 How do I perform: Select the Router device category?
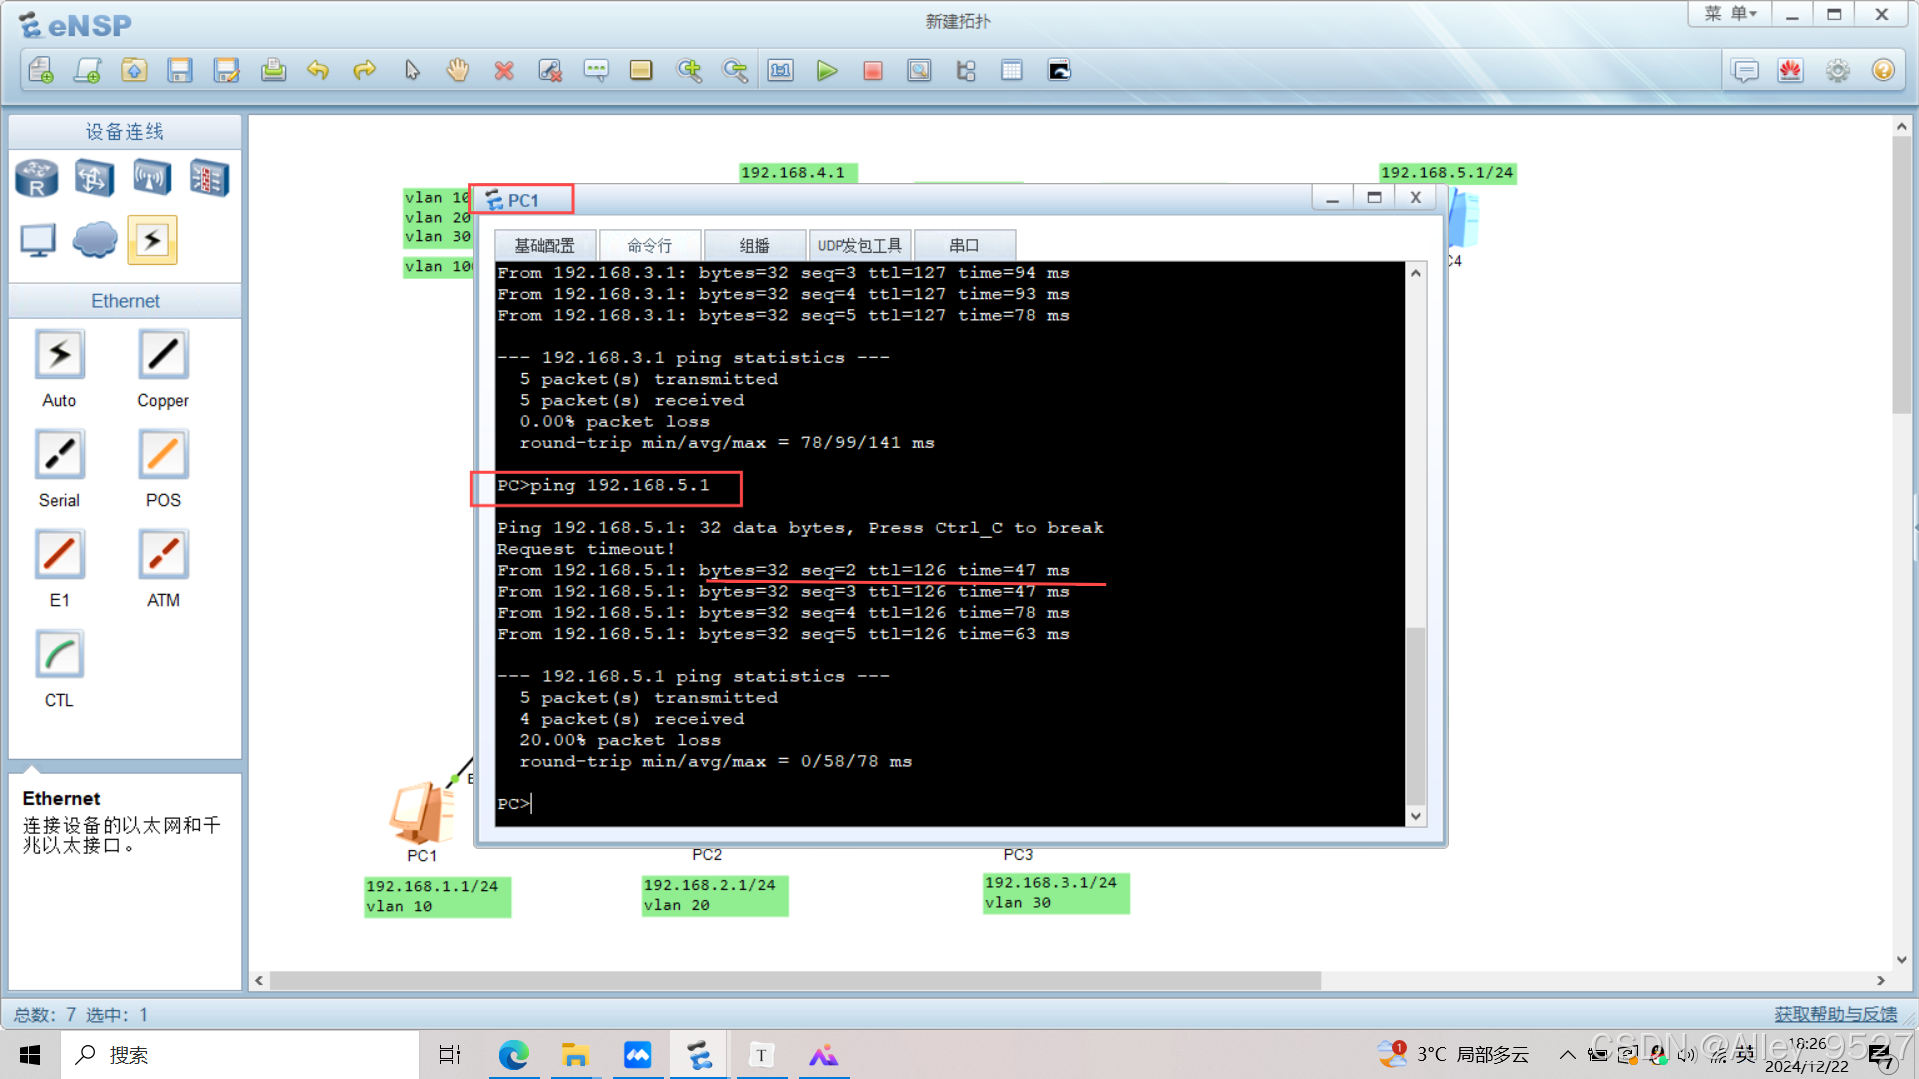click(x=37, y=179)
